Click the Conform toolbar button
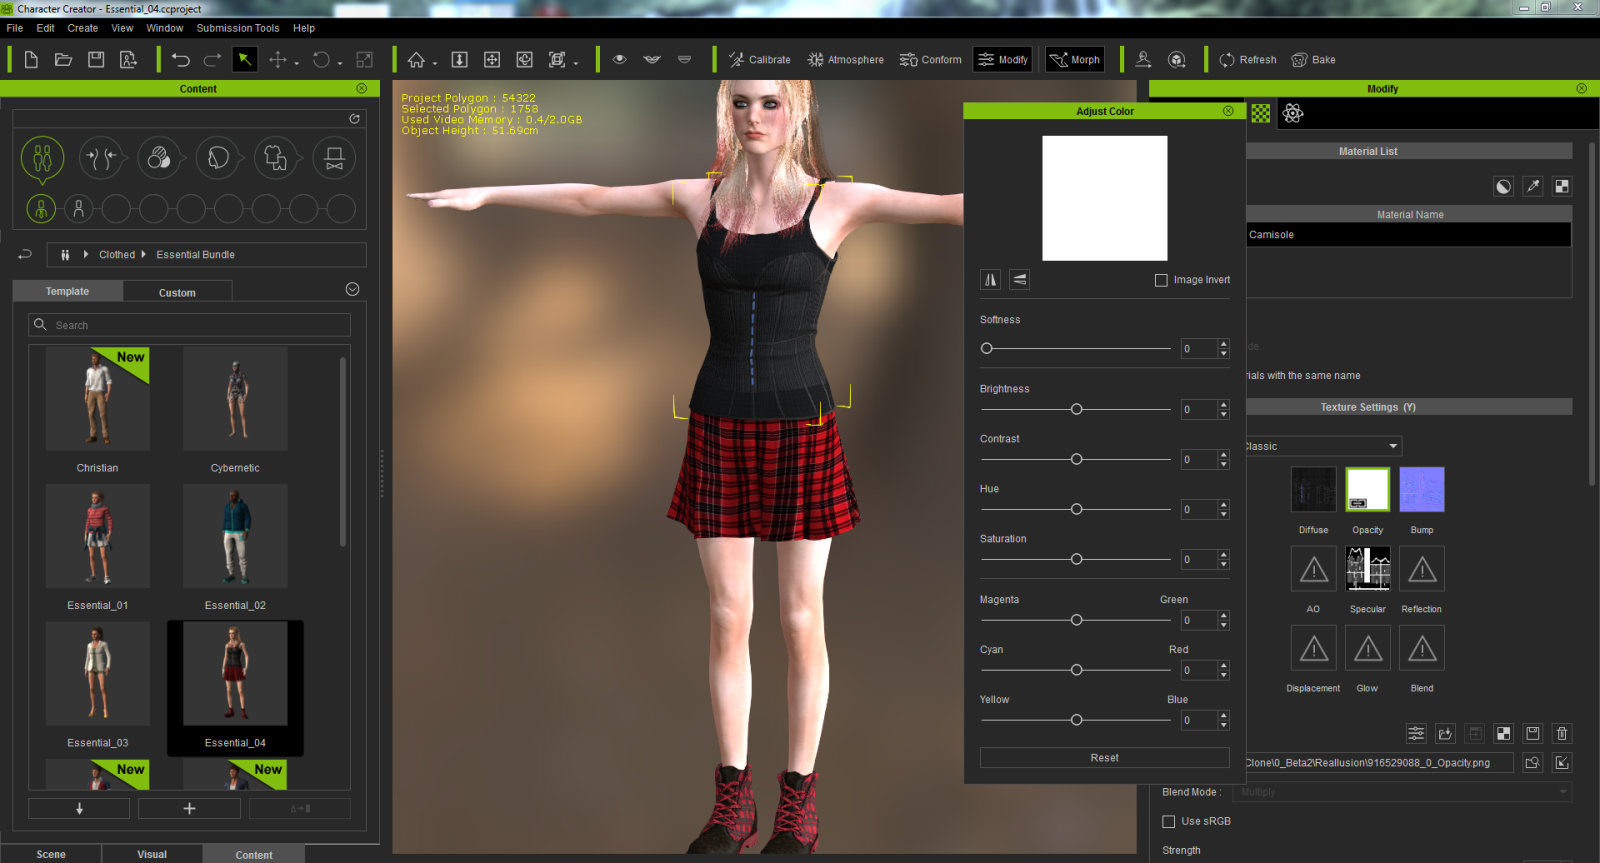 click(x=930, y=60)
